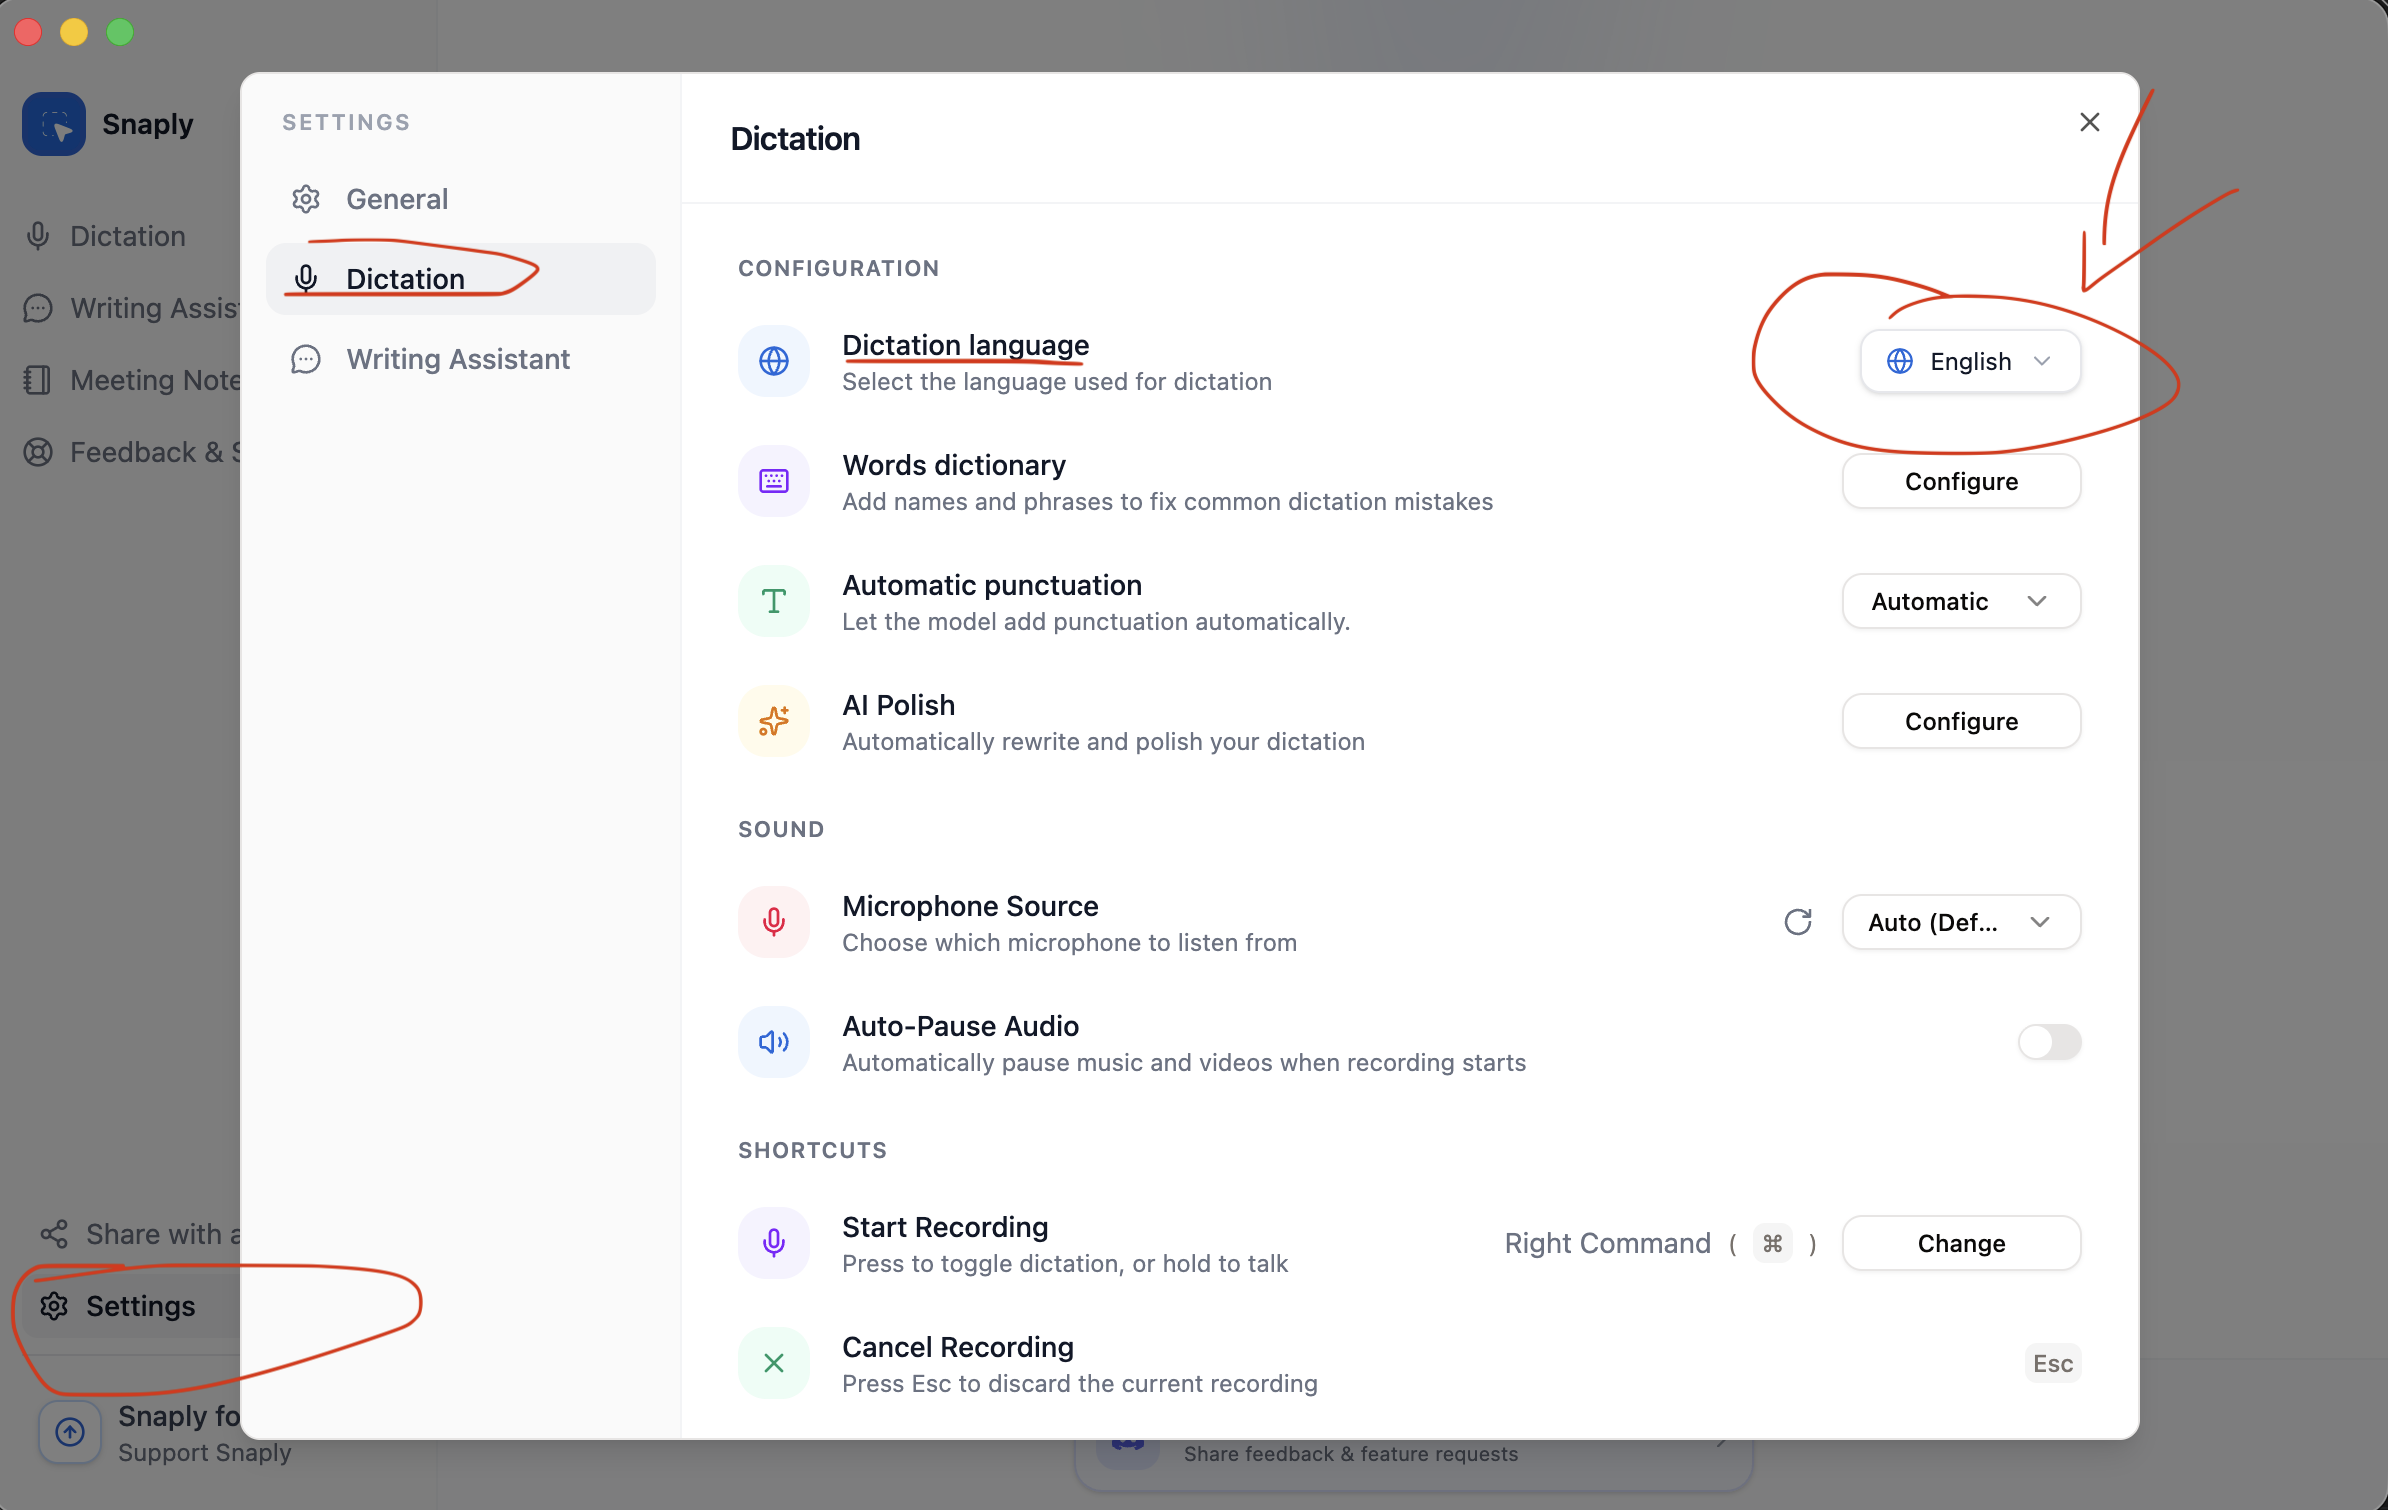Select the AI Polish sparkles icon
The width and height of the screenshot is (2388, 1510).
click(774, 721)
